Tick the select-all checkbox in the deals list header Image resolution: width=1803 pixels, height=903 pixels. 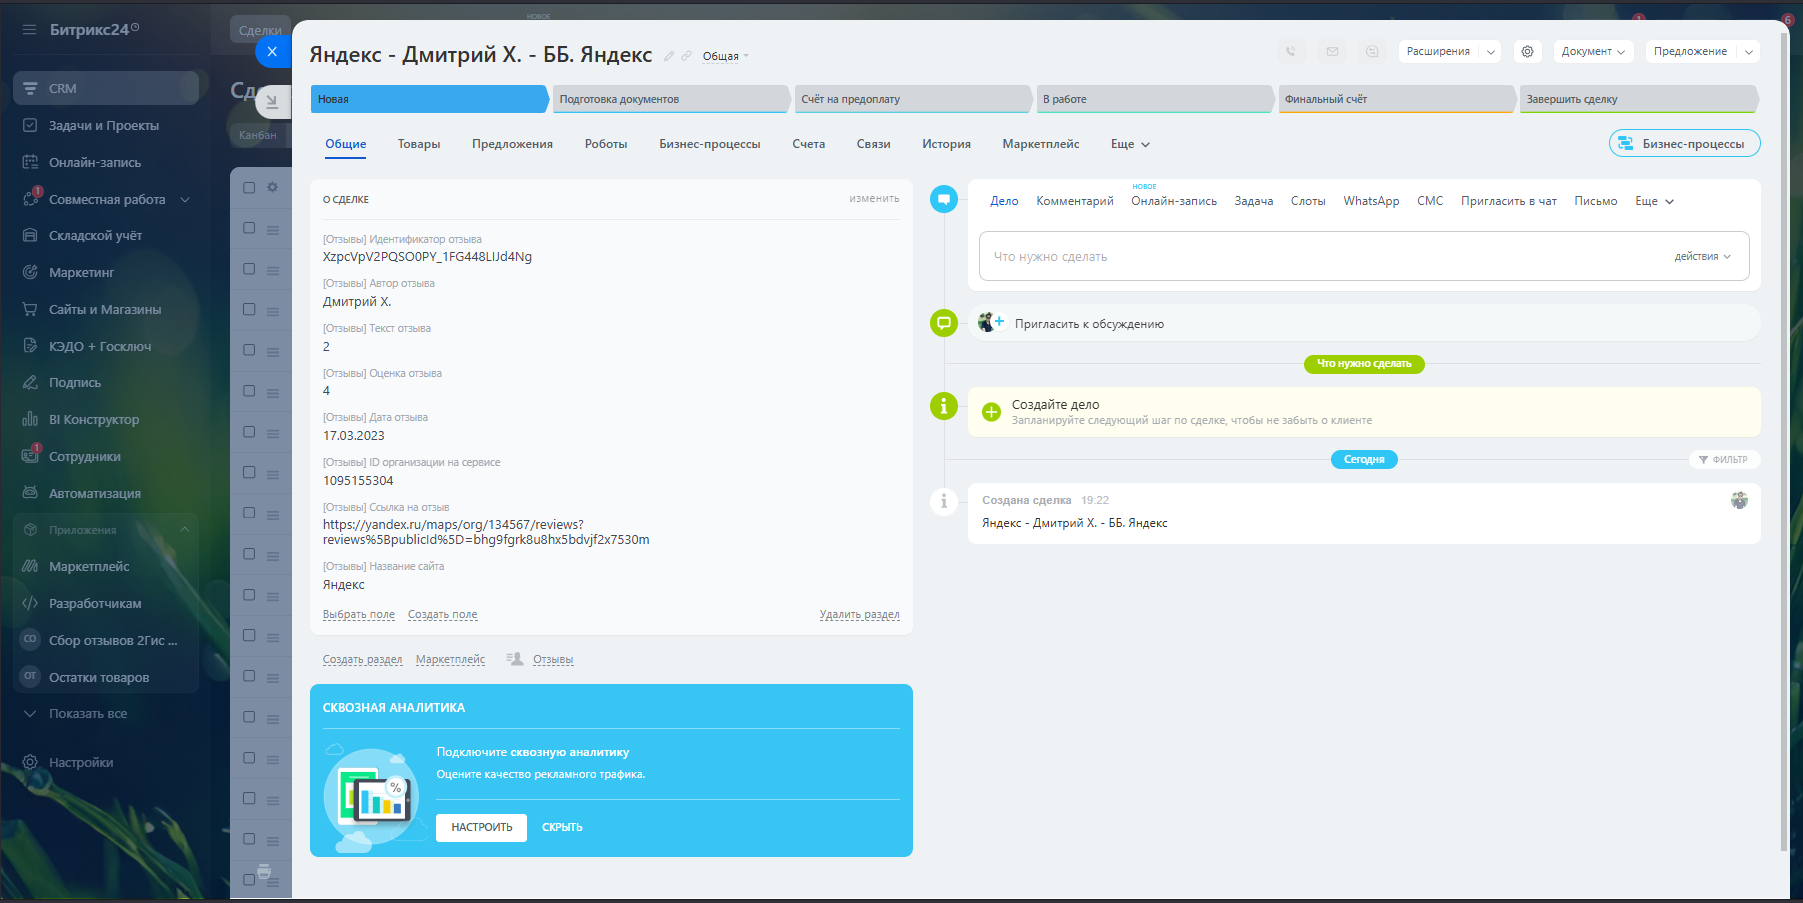pyautogui.click(x=249, y=187)
